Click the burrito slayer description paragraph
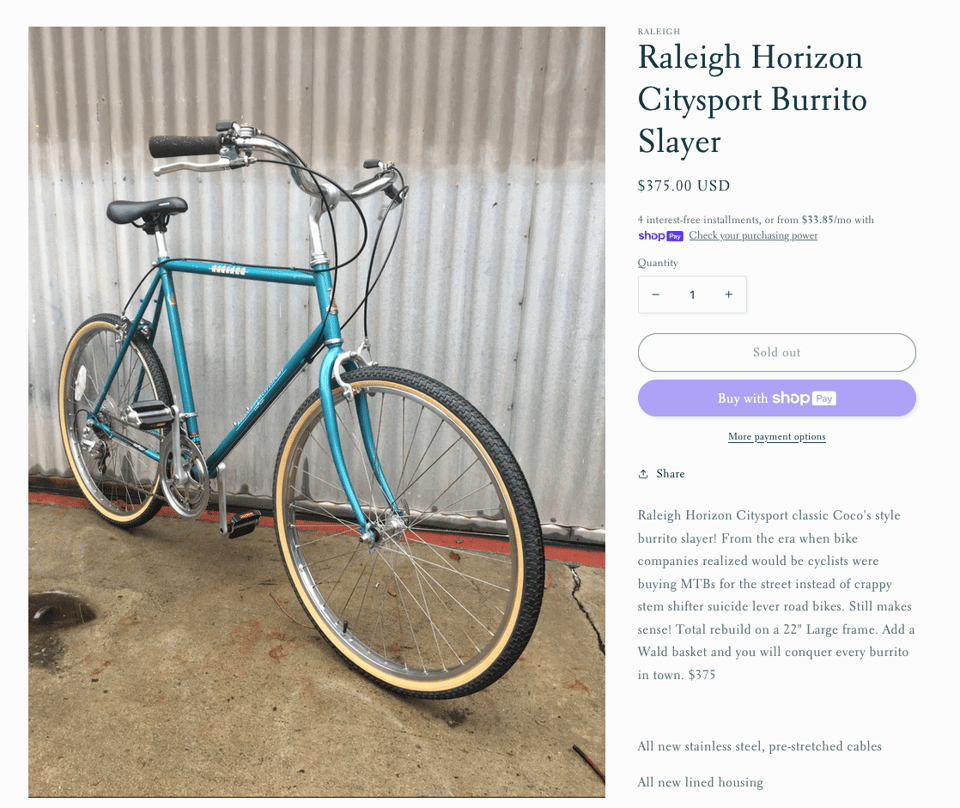The height and width of the screenshot is (808, 960). 776,595
